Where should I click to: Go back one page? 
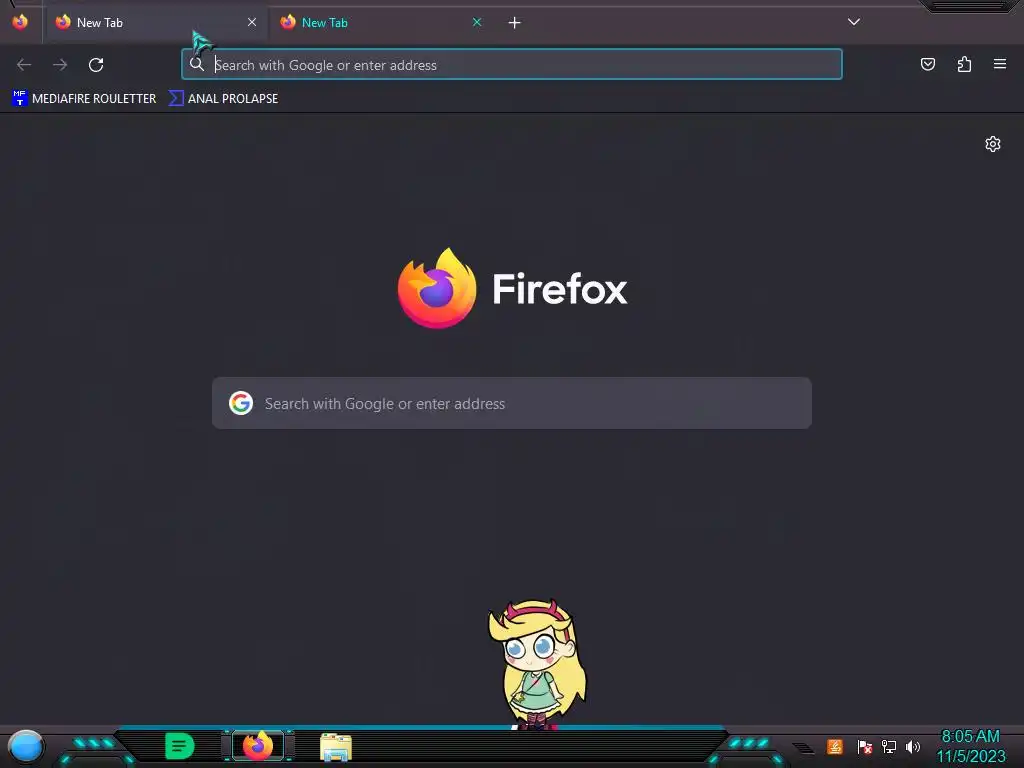coord(24,65)
